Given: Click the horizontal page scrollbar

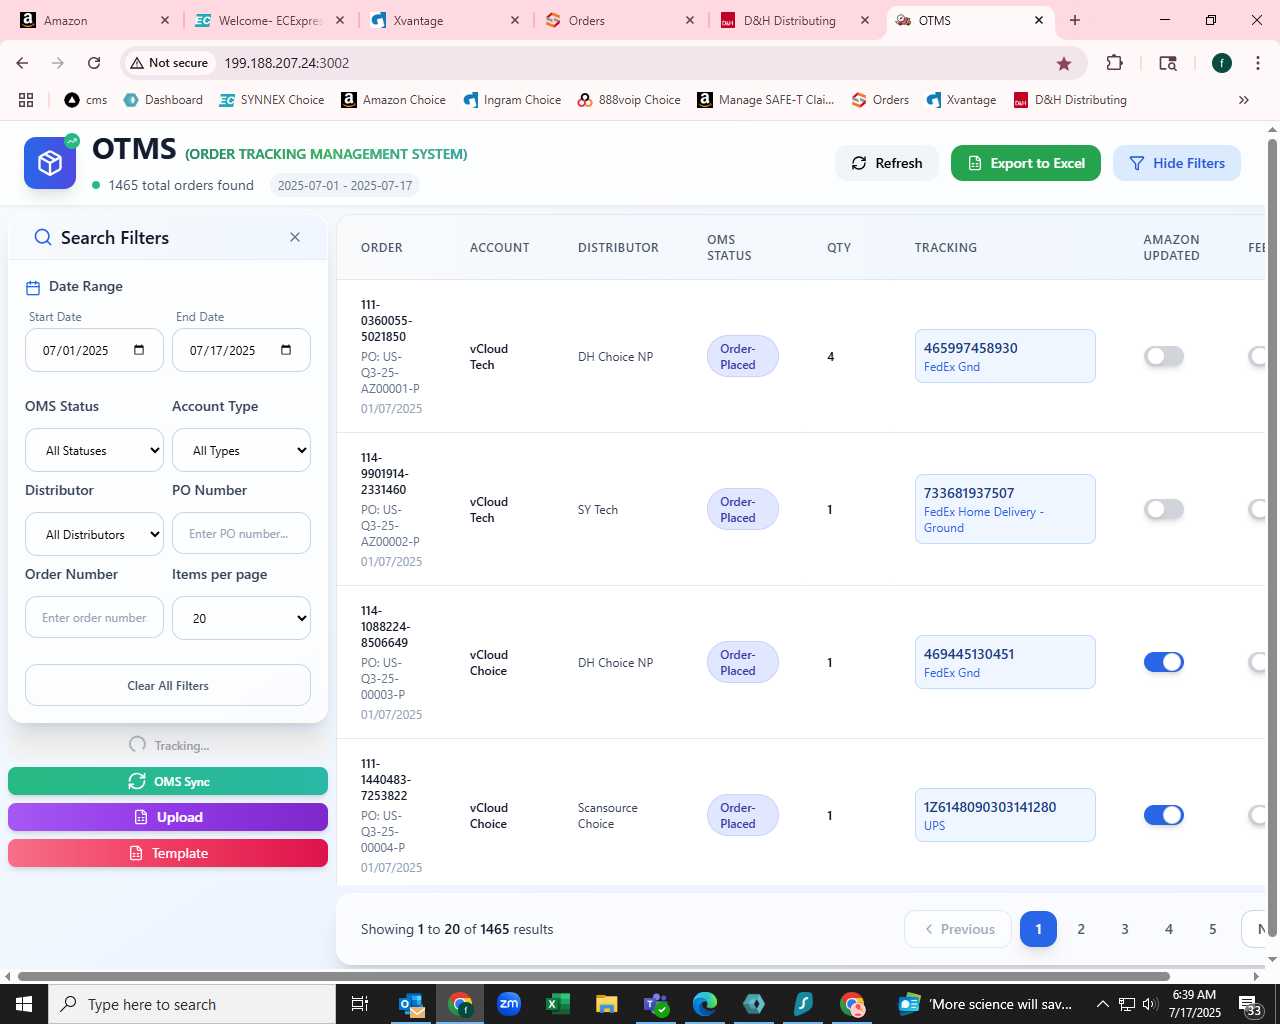Looking at the screenshot, I should [x=593, y=976].
